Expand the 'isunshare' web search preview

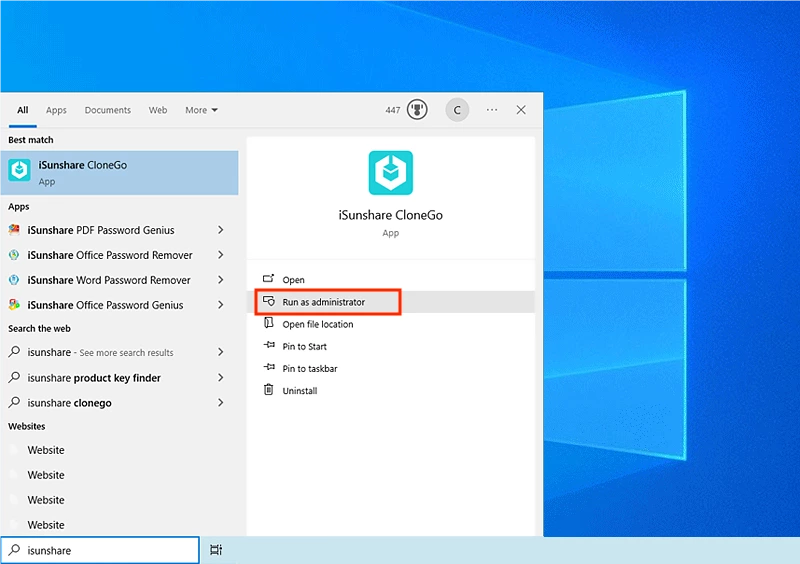click(220, 352)
